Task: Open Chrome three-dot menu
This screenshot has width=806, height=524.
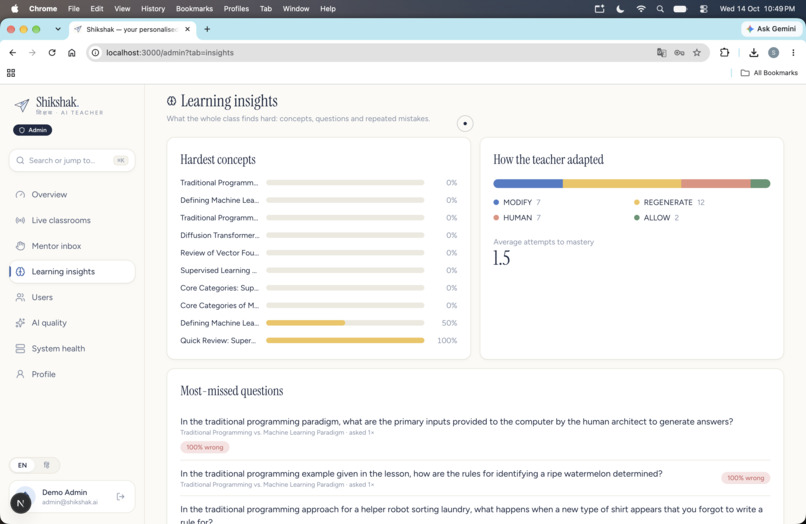Action: 793,52
